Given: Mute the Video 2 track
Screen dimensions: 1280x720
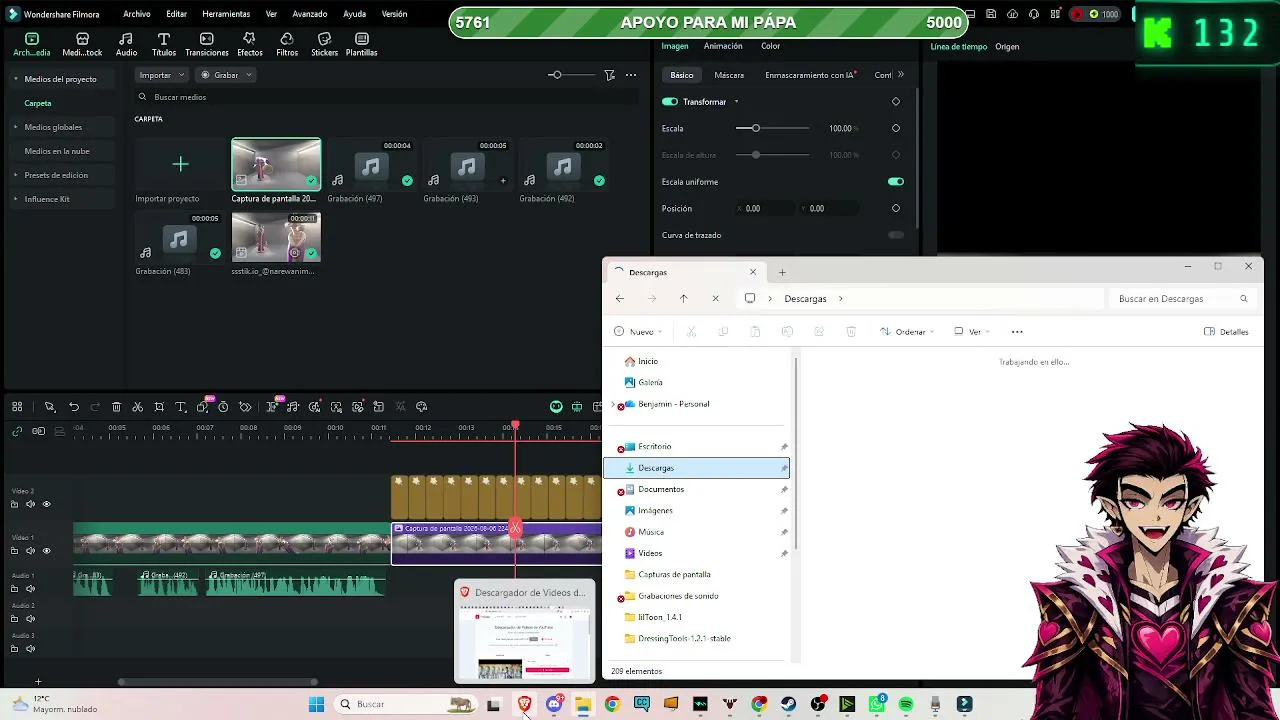Looking at the screenshot, I should click(30, 504).
